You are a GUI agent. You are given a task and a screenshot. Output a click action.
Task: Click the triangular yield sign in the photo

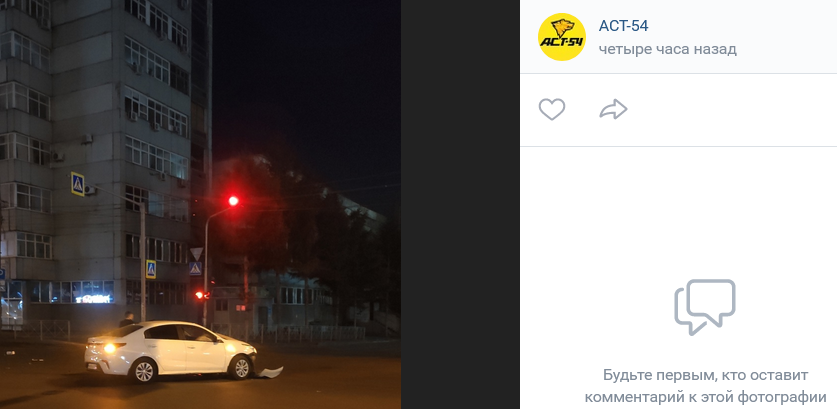[x=196, y=253]
